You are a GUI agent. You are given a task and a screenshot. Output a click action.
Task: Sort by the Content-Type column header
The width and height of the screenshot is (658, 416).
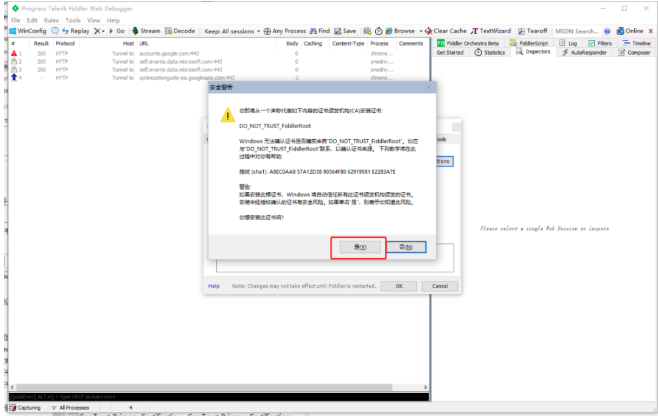(348, 43)
